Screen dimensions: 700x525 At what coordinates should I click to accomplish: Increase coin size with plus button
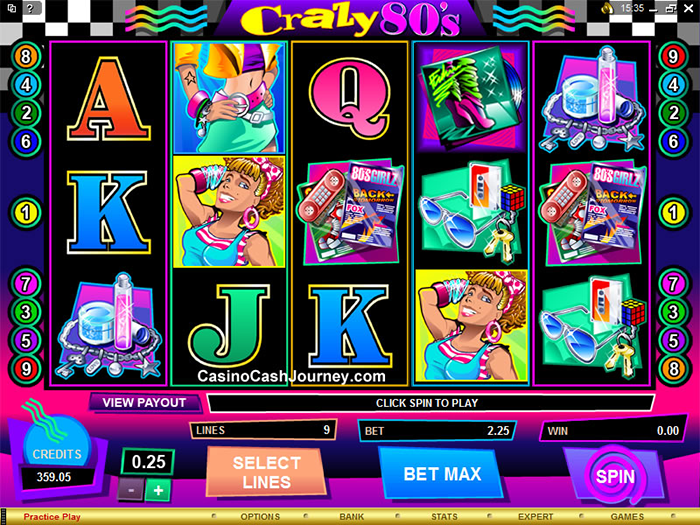pos(158,490)
